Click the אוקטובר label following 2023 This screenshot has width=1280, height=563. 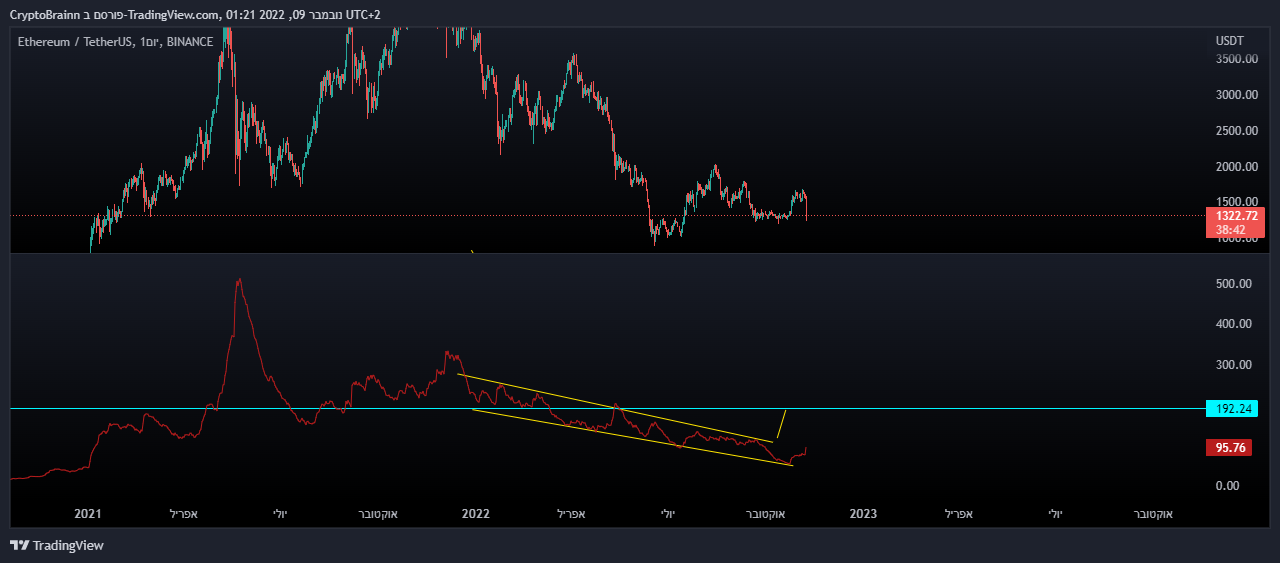[1152, 514]
